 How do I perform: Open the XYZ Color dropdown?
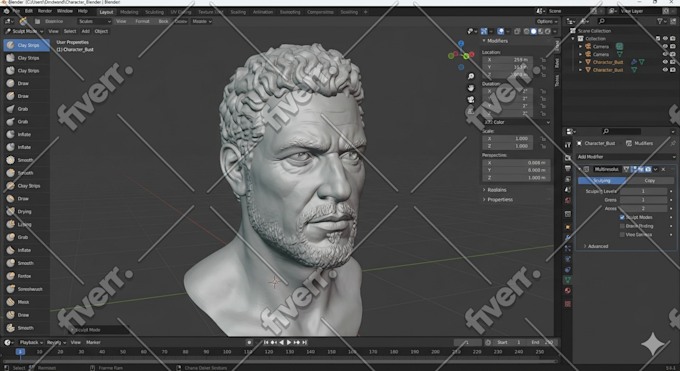click(517, 122)
